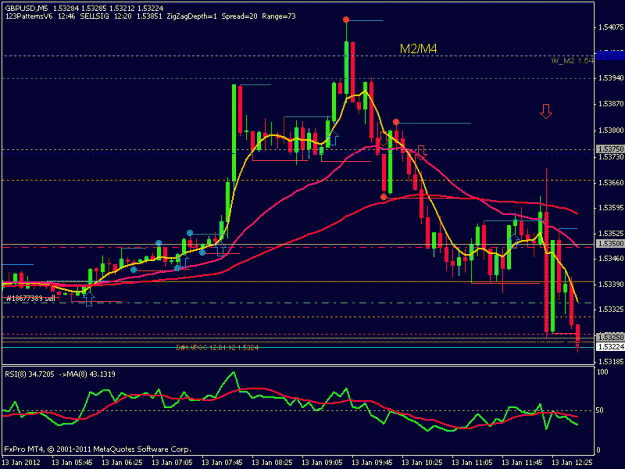Click the 13 Jan 07:45 time label
625x469 pixels.
coord(222,462)
